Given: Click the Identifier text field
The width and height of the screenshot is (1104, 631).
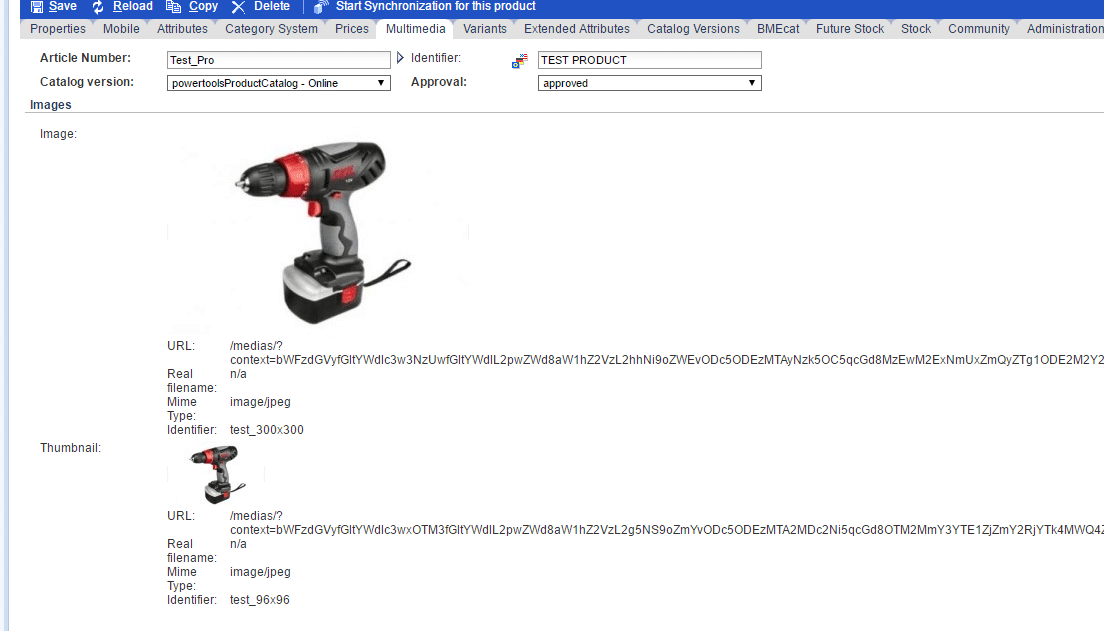Looking at the screenshot, I should (x=649, y=60).
